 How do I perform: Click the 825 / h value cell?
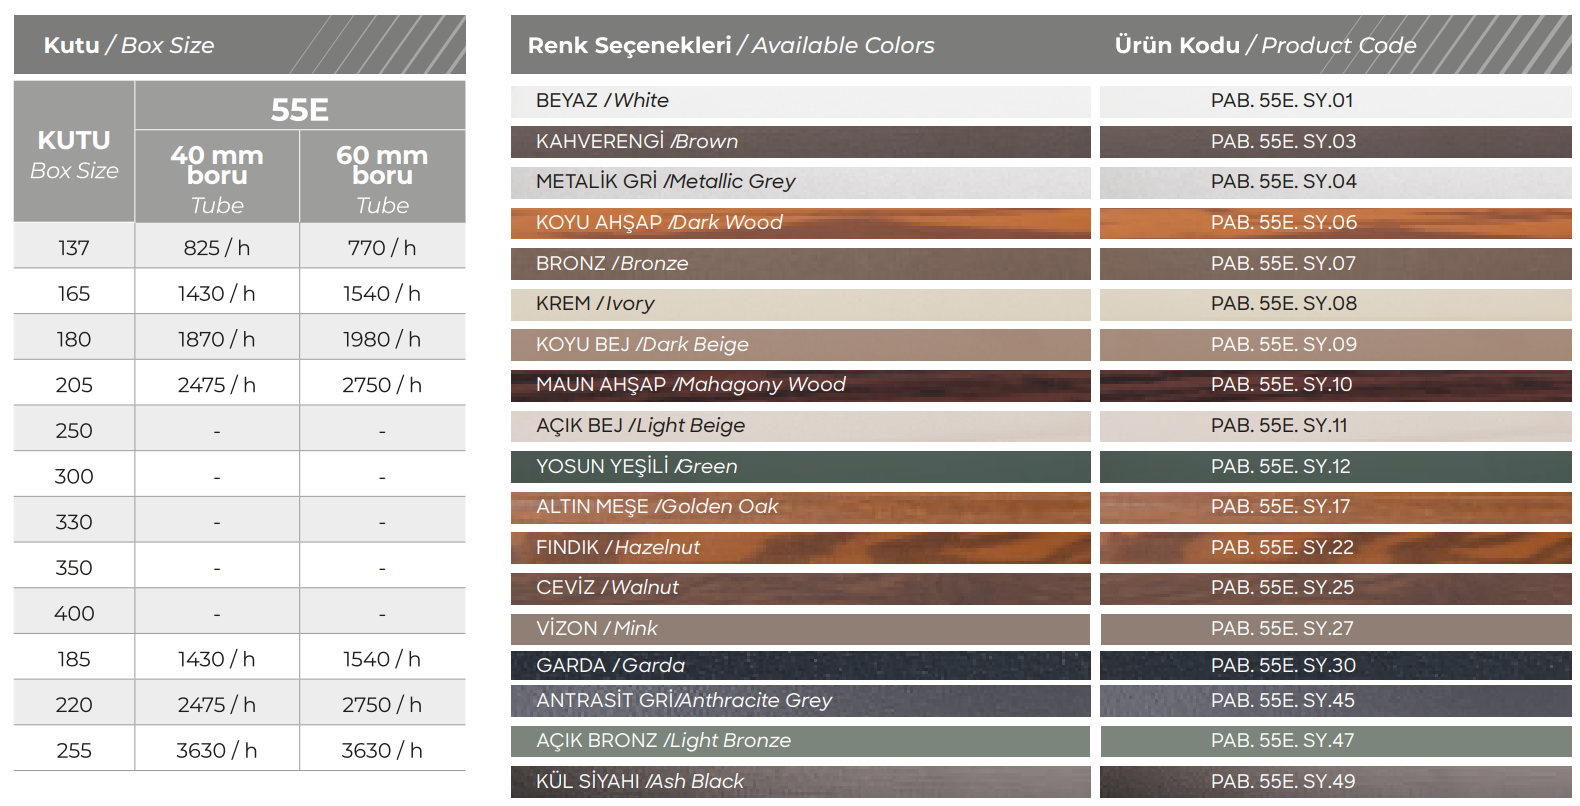(x=217, y=248)
